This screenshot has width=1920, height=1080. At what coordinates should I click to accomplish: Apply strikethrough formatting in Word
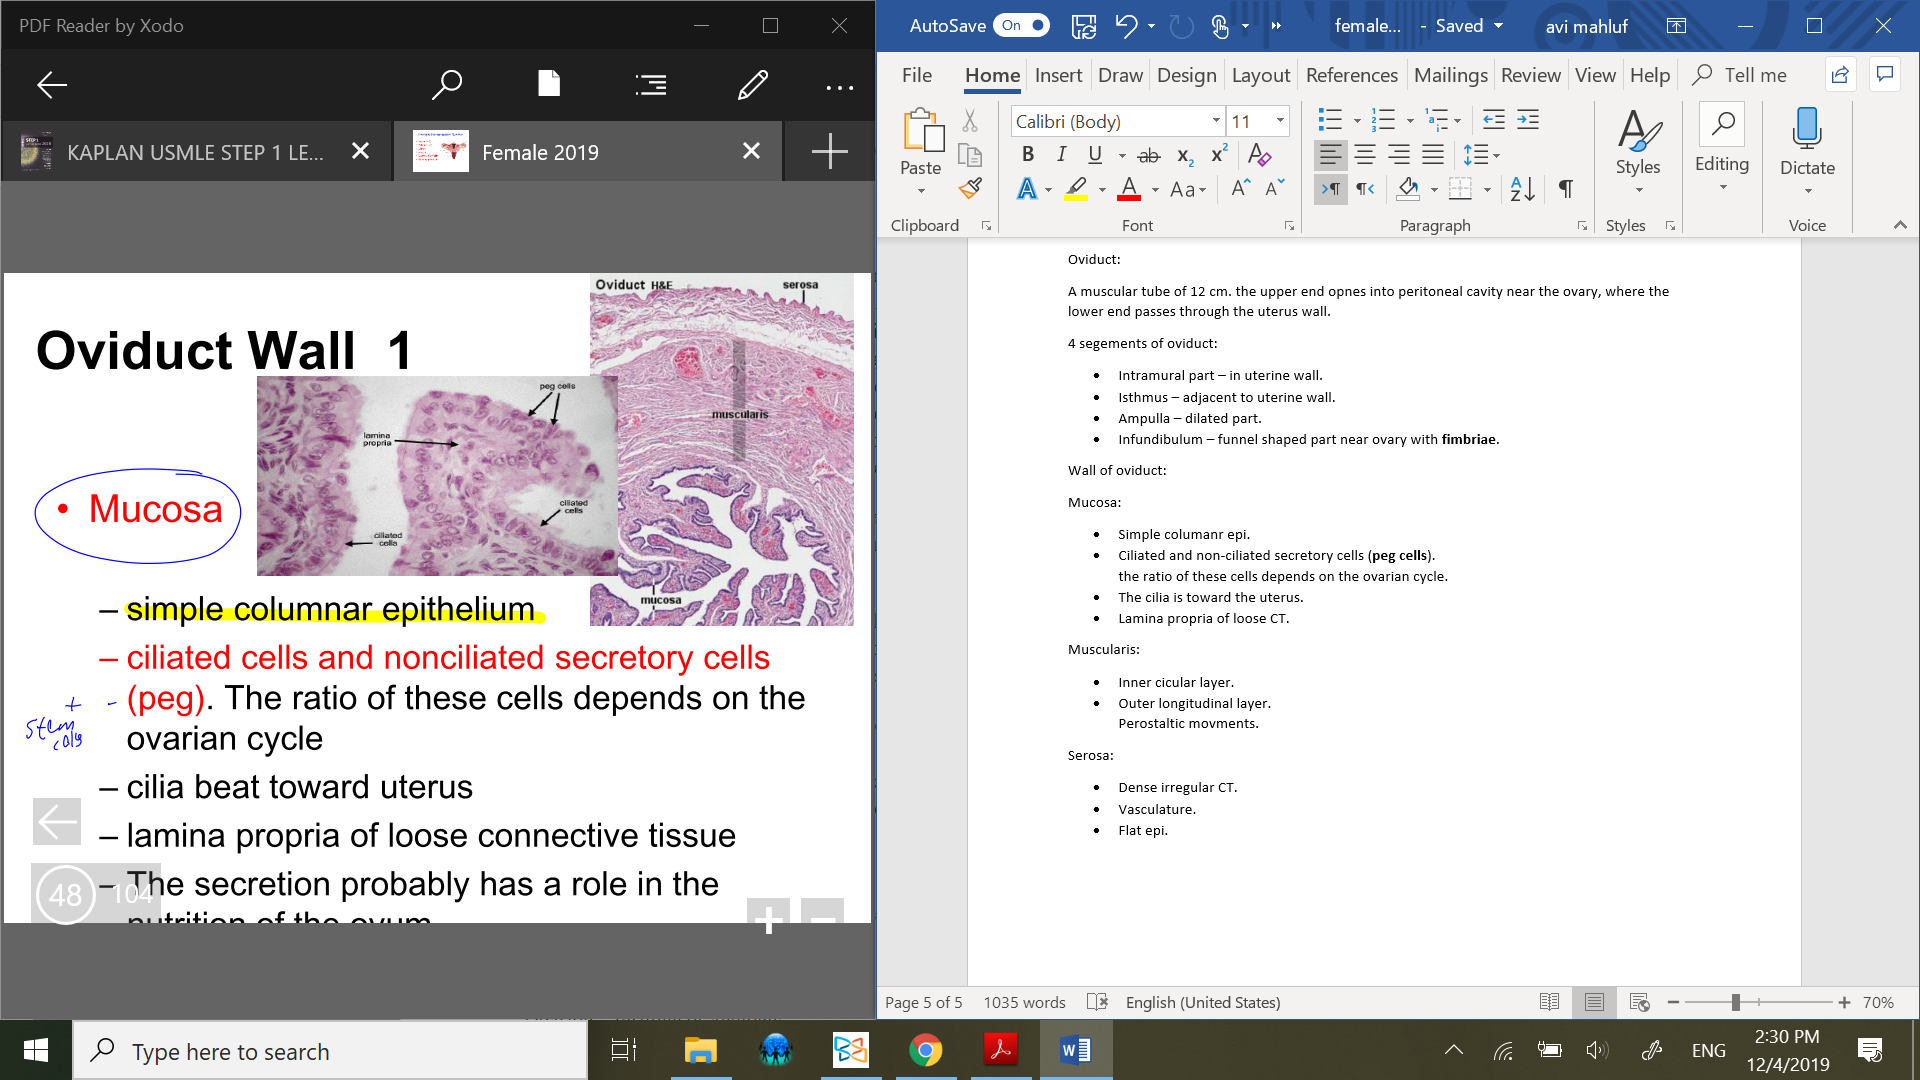click(x=1149, y=155)
